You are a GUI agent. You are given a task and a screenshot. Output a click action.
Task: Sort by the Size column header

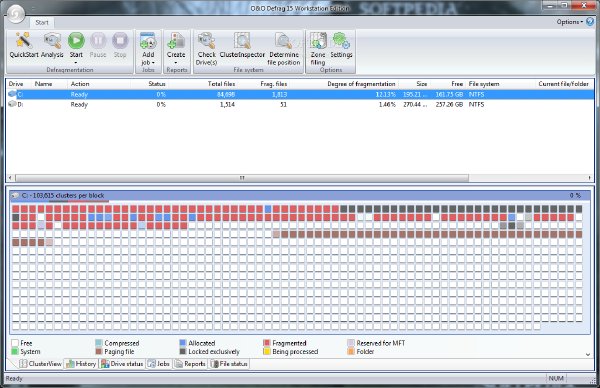pos(422,84)
